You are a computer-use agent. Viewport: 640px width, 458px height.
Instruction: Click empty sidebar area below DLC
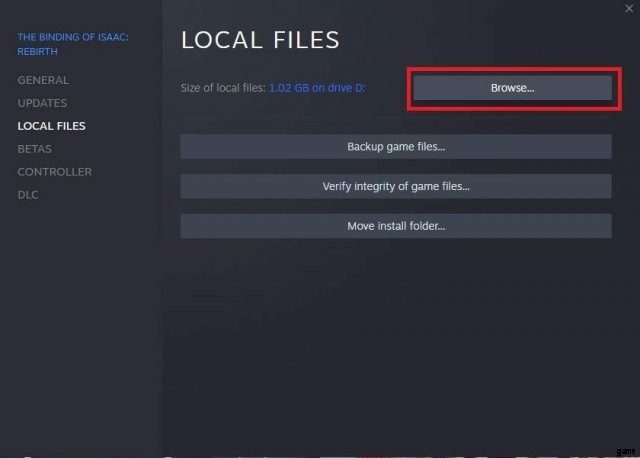[80, 320]
